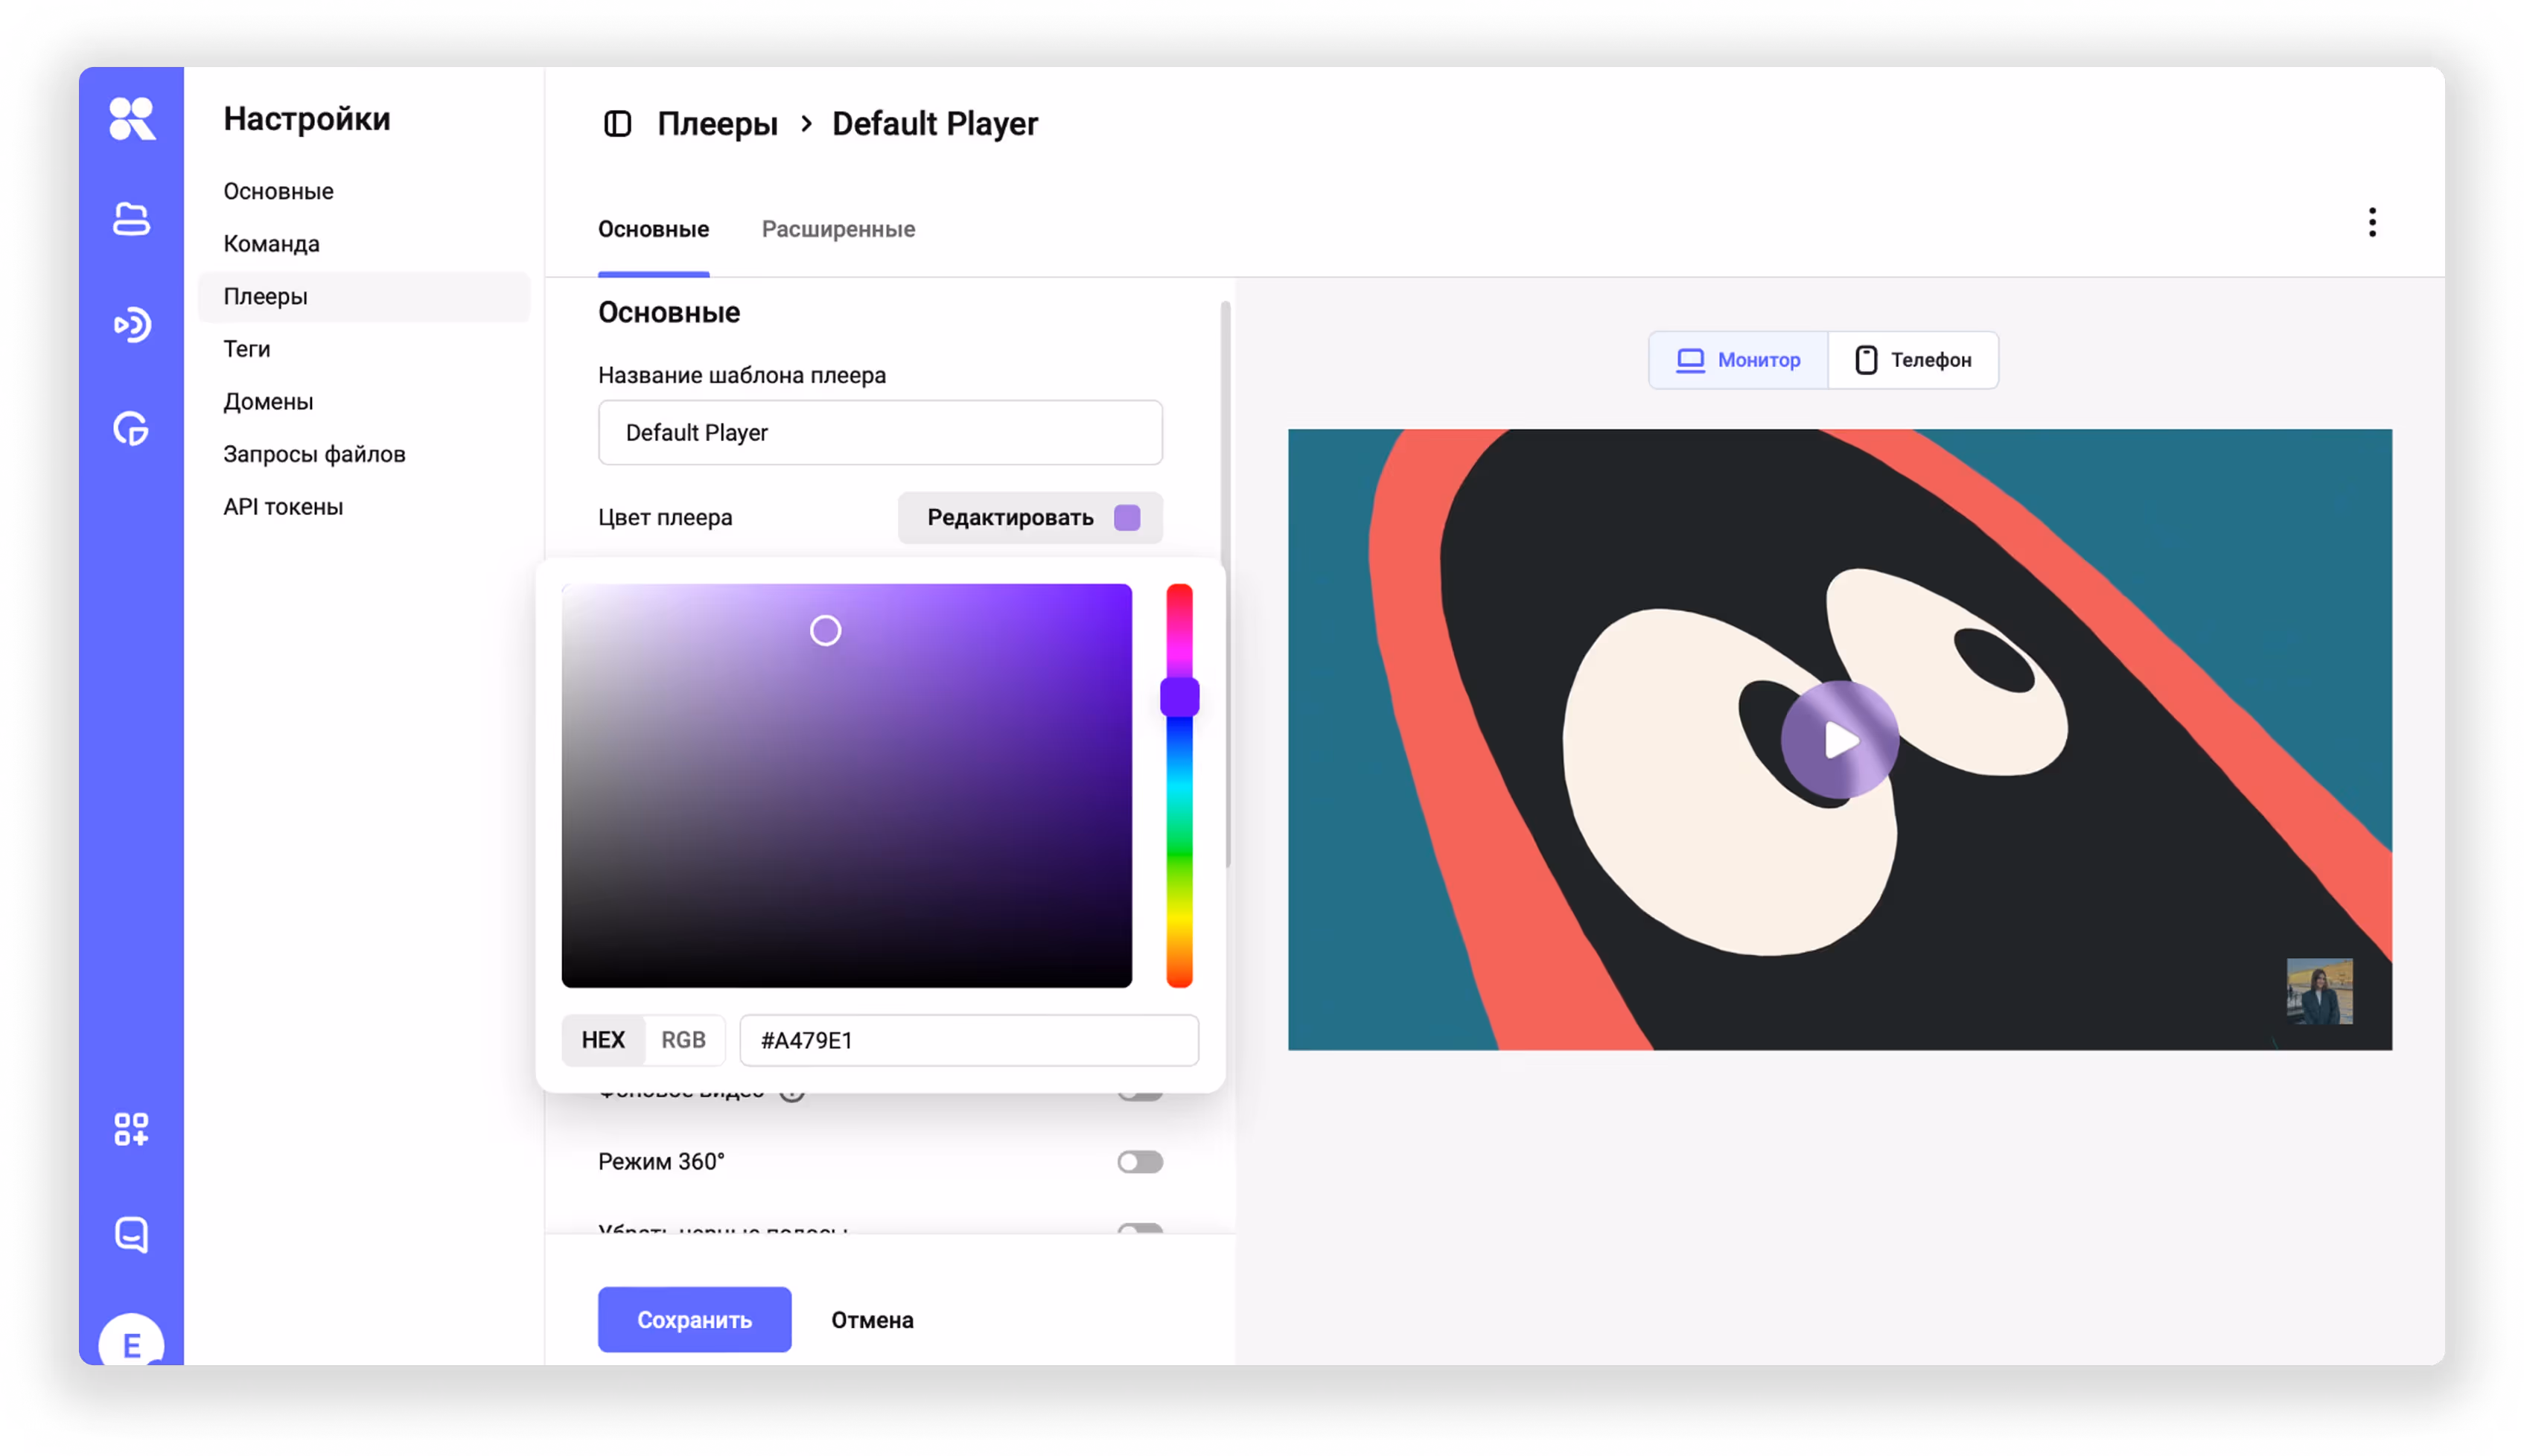Click the saturation picker circle handle
This screenshot has height=1456, width=2524.
coord(825,631)
